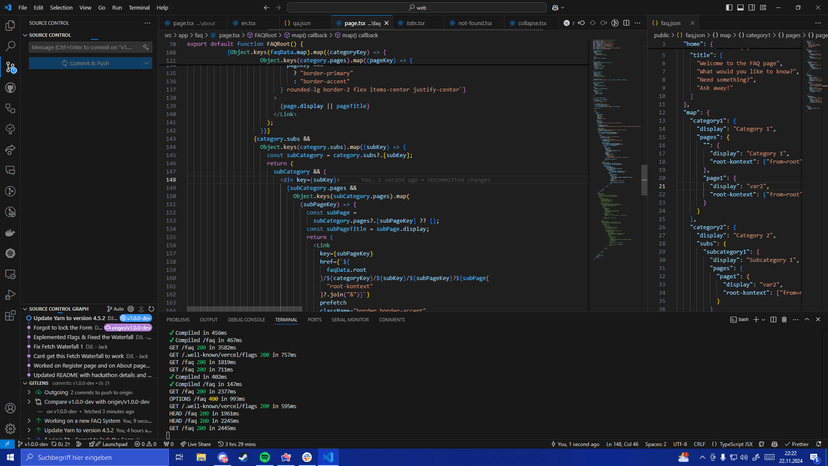Open Spotify from the Windows taskbar
This screenshot has width=828, height=466.
pos(265,457)
